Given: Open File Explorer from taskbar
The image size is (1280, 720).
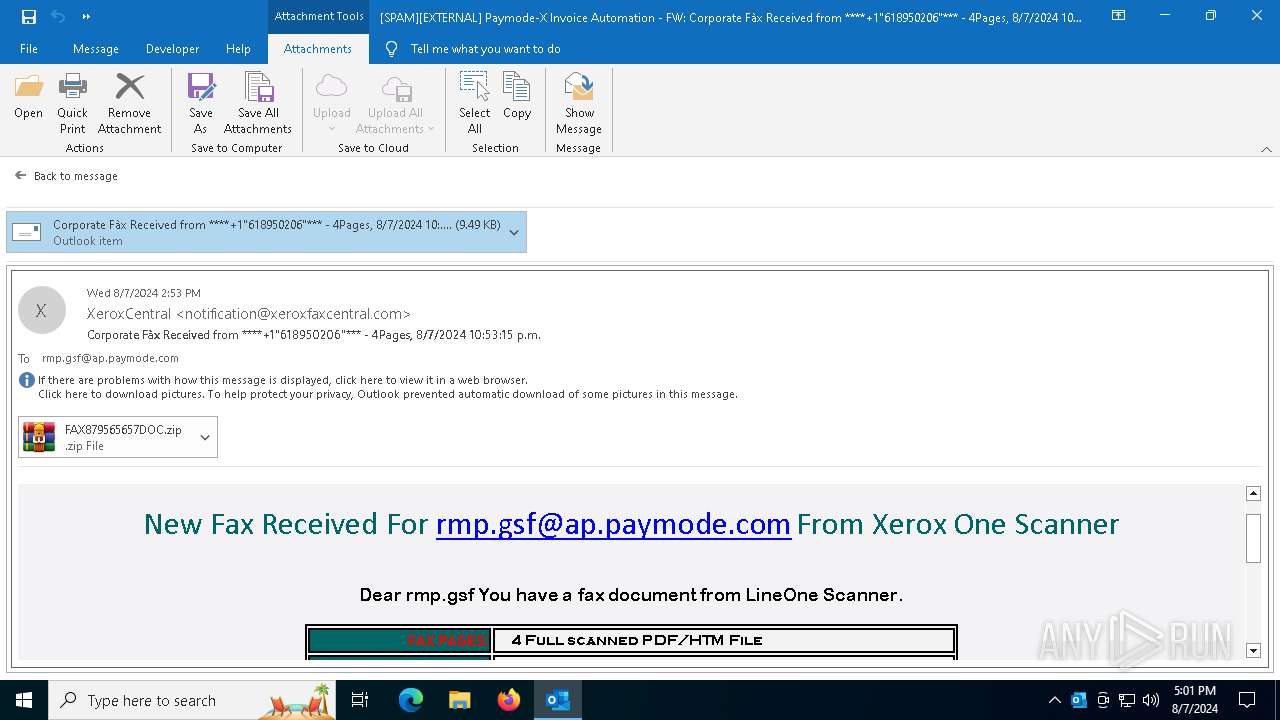Looking at the screenshot, I should point(459,700).
